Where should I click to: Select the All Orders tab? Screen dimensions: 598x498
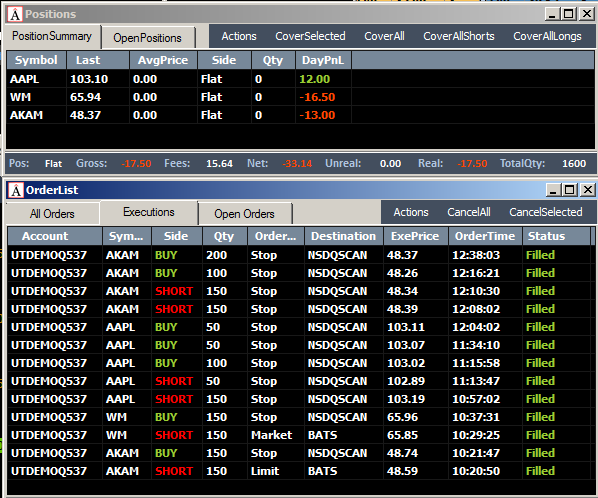coord(52,214)
